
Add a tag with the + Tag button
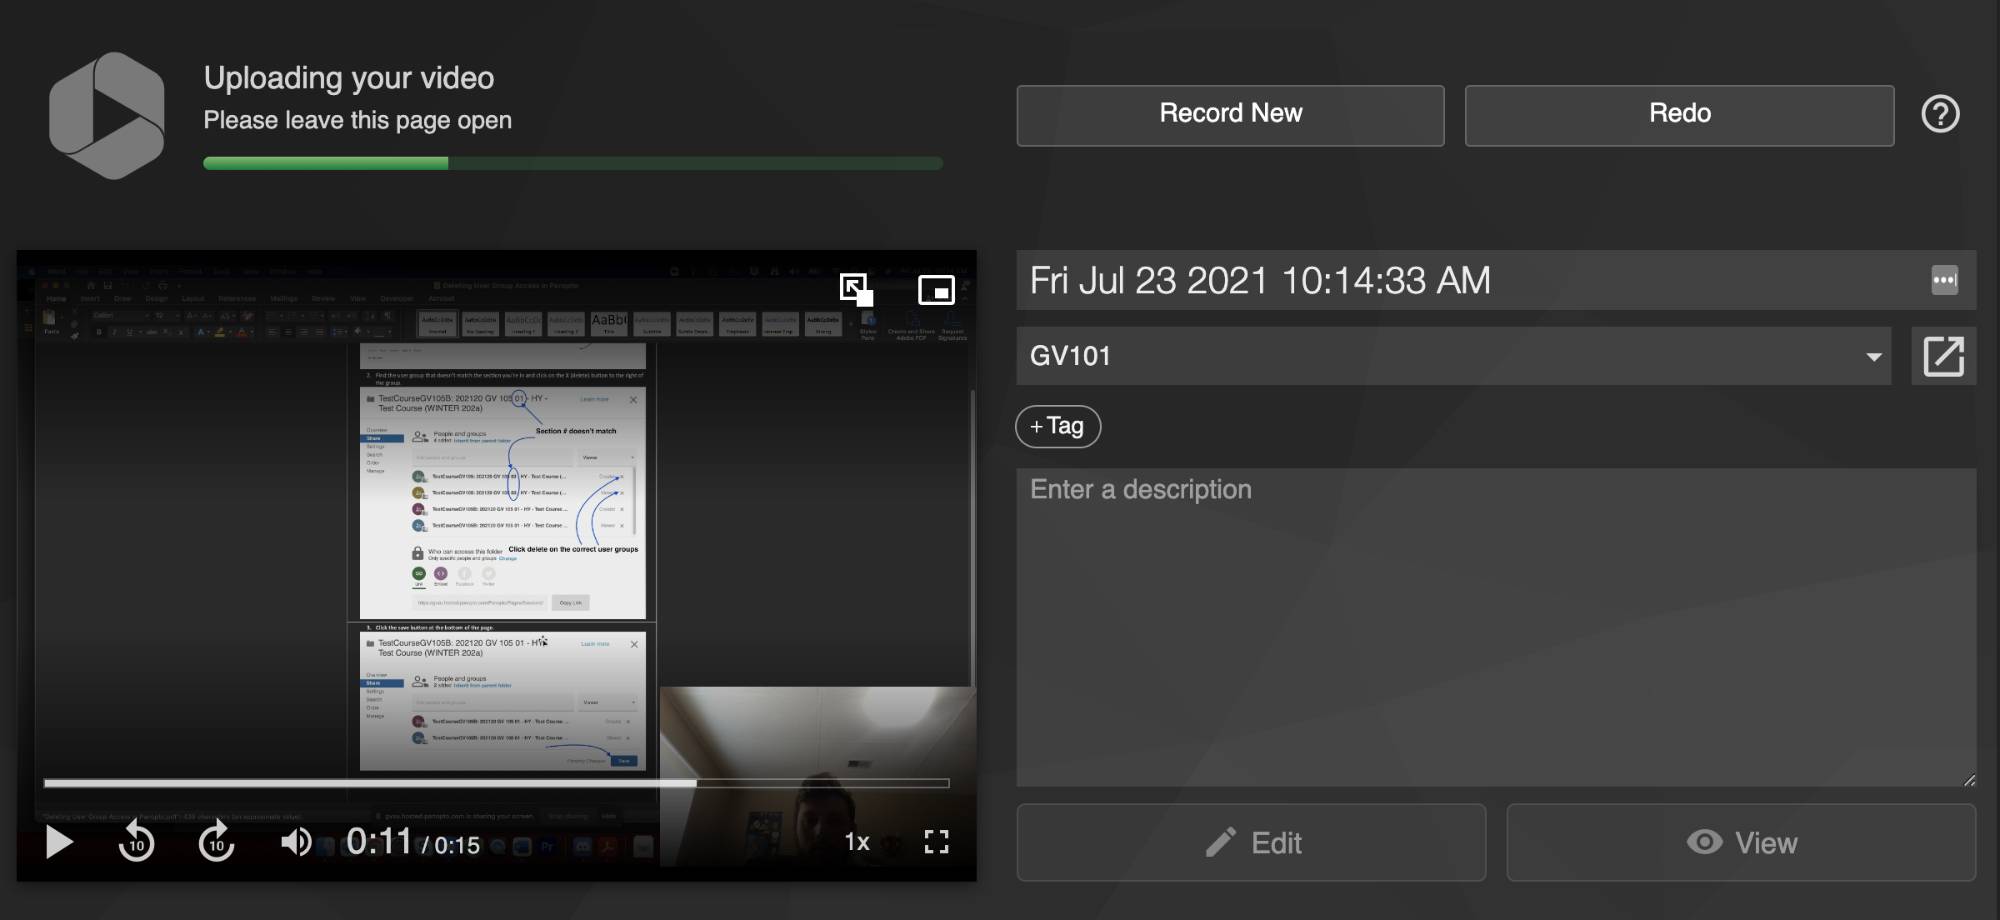pyautogui.click(x=1058, y=426)
